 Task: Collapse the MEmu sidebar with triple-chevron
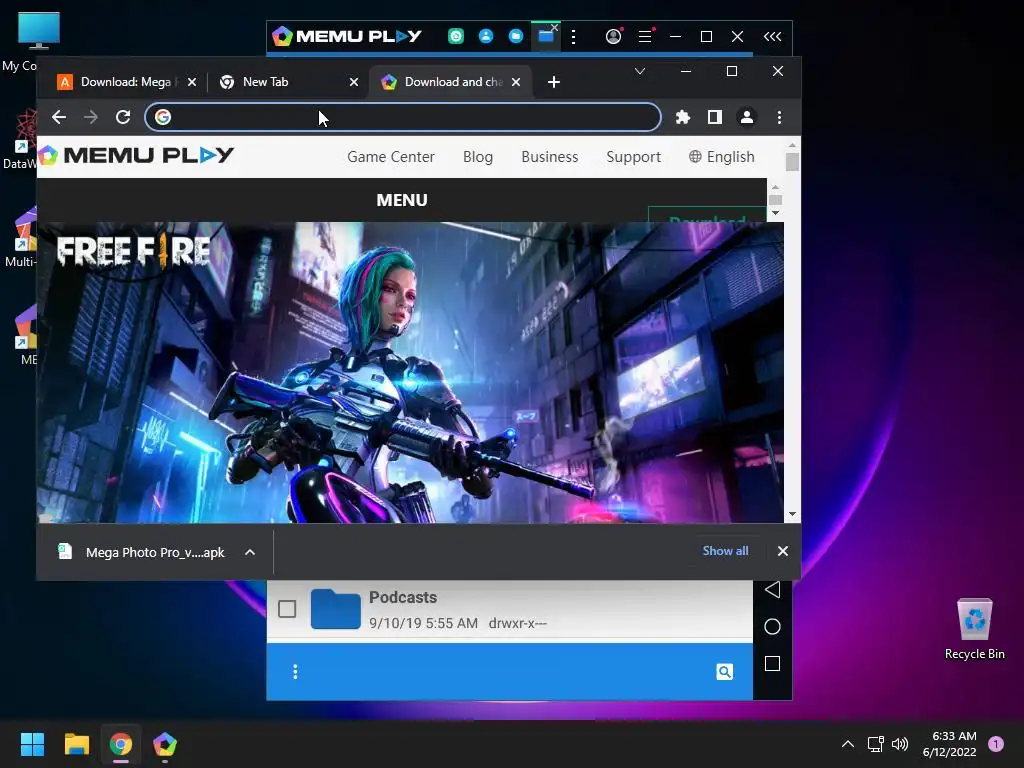click(773, 37)
